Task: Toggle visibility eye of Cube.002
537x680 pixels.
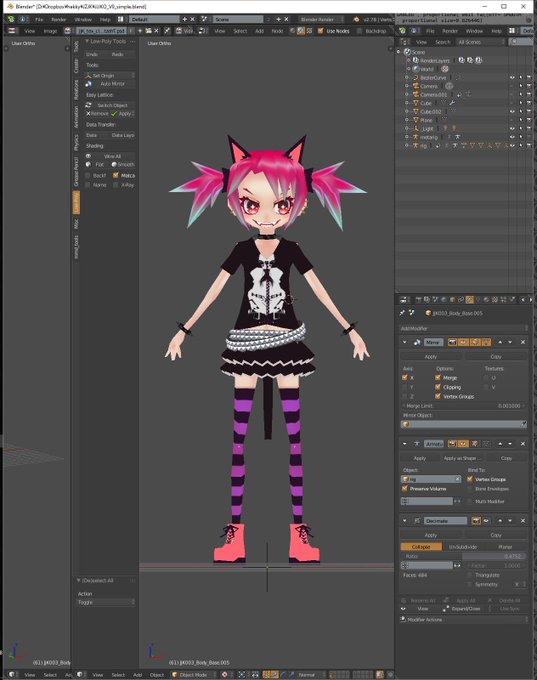Action: [512, 111]
